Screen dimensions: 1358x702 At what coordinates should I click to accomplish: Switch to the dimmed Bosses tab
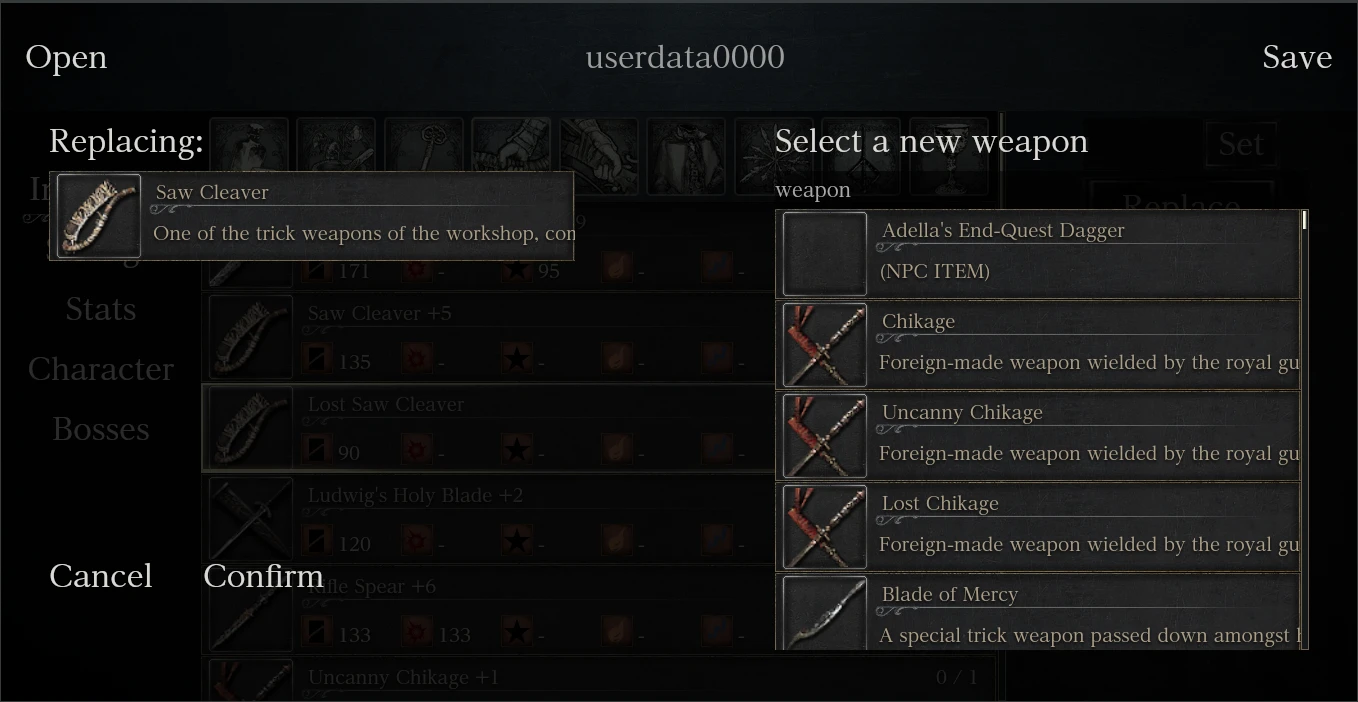101,429
